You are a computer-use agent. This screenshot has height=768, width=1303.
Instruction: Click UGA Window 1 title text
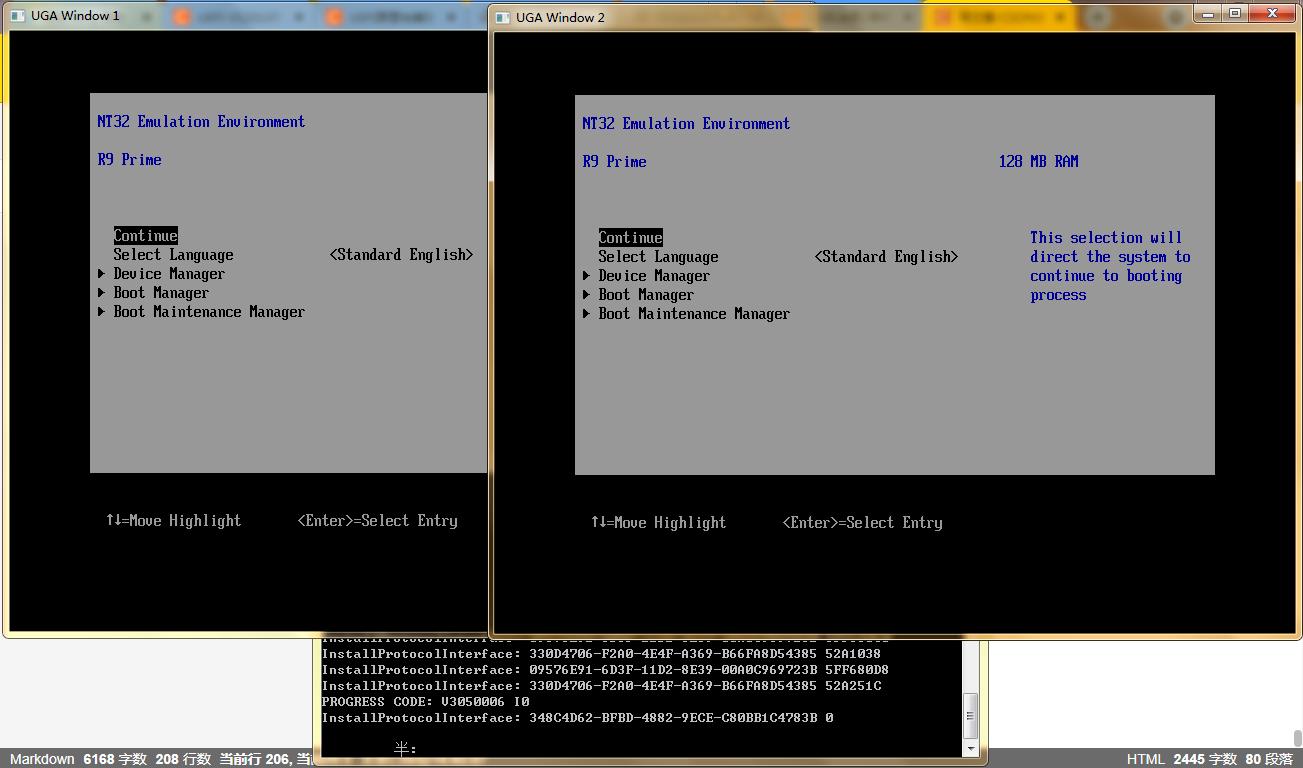[x=75, y=15]
